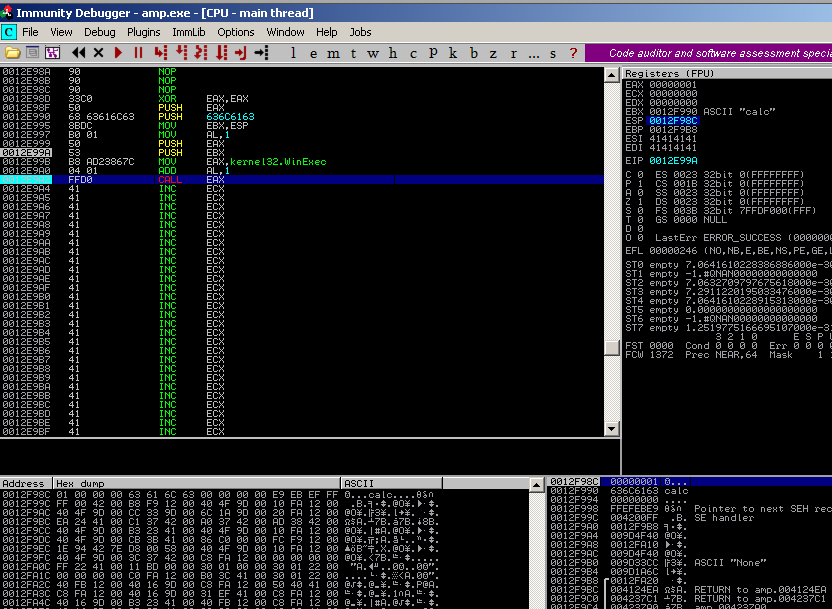
Task: Close the debugged program with the X icon
Action: click(x=98, y=53)
